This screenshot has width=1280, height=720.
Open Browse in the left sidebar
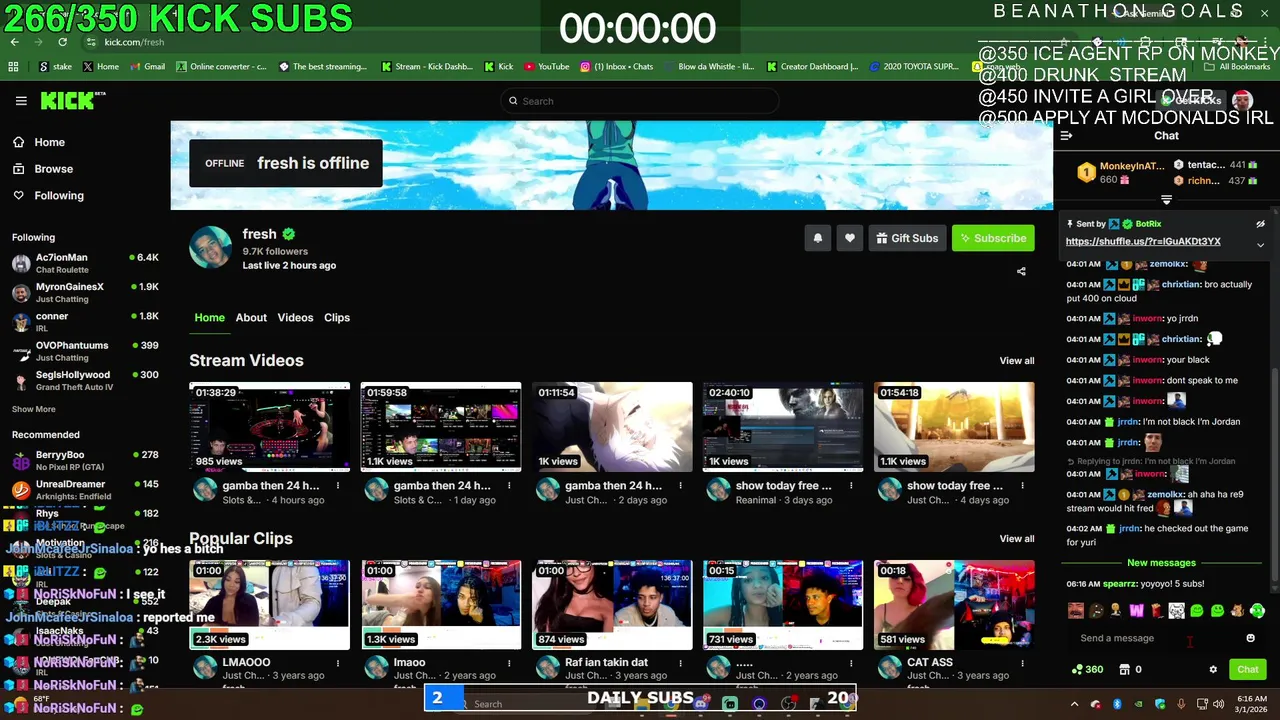coord(43,169)
